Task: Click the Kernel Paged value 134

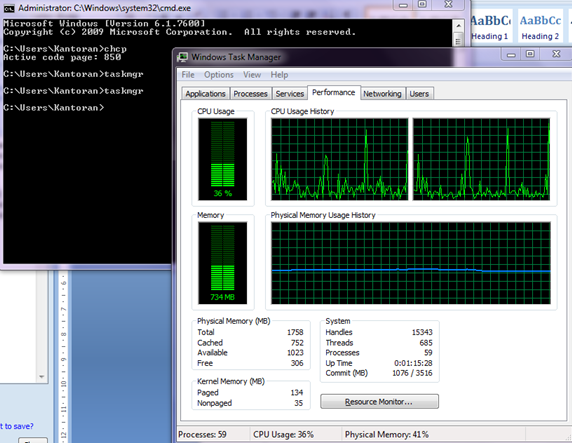Action: (x=297, y=392)
